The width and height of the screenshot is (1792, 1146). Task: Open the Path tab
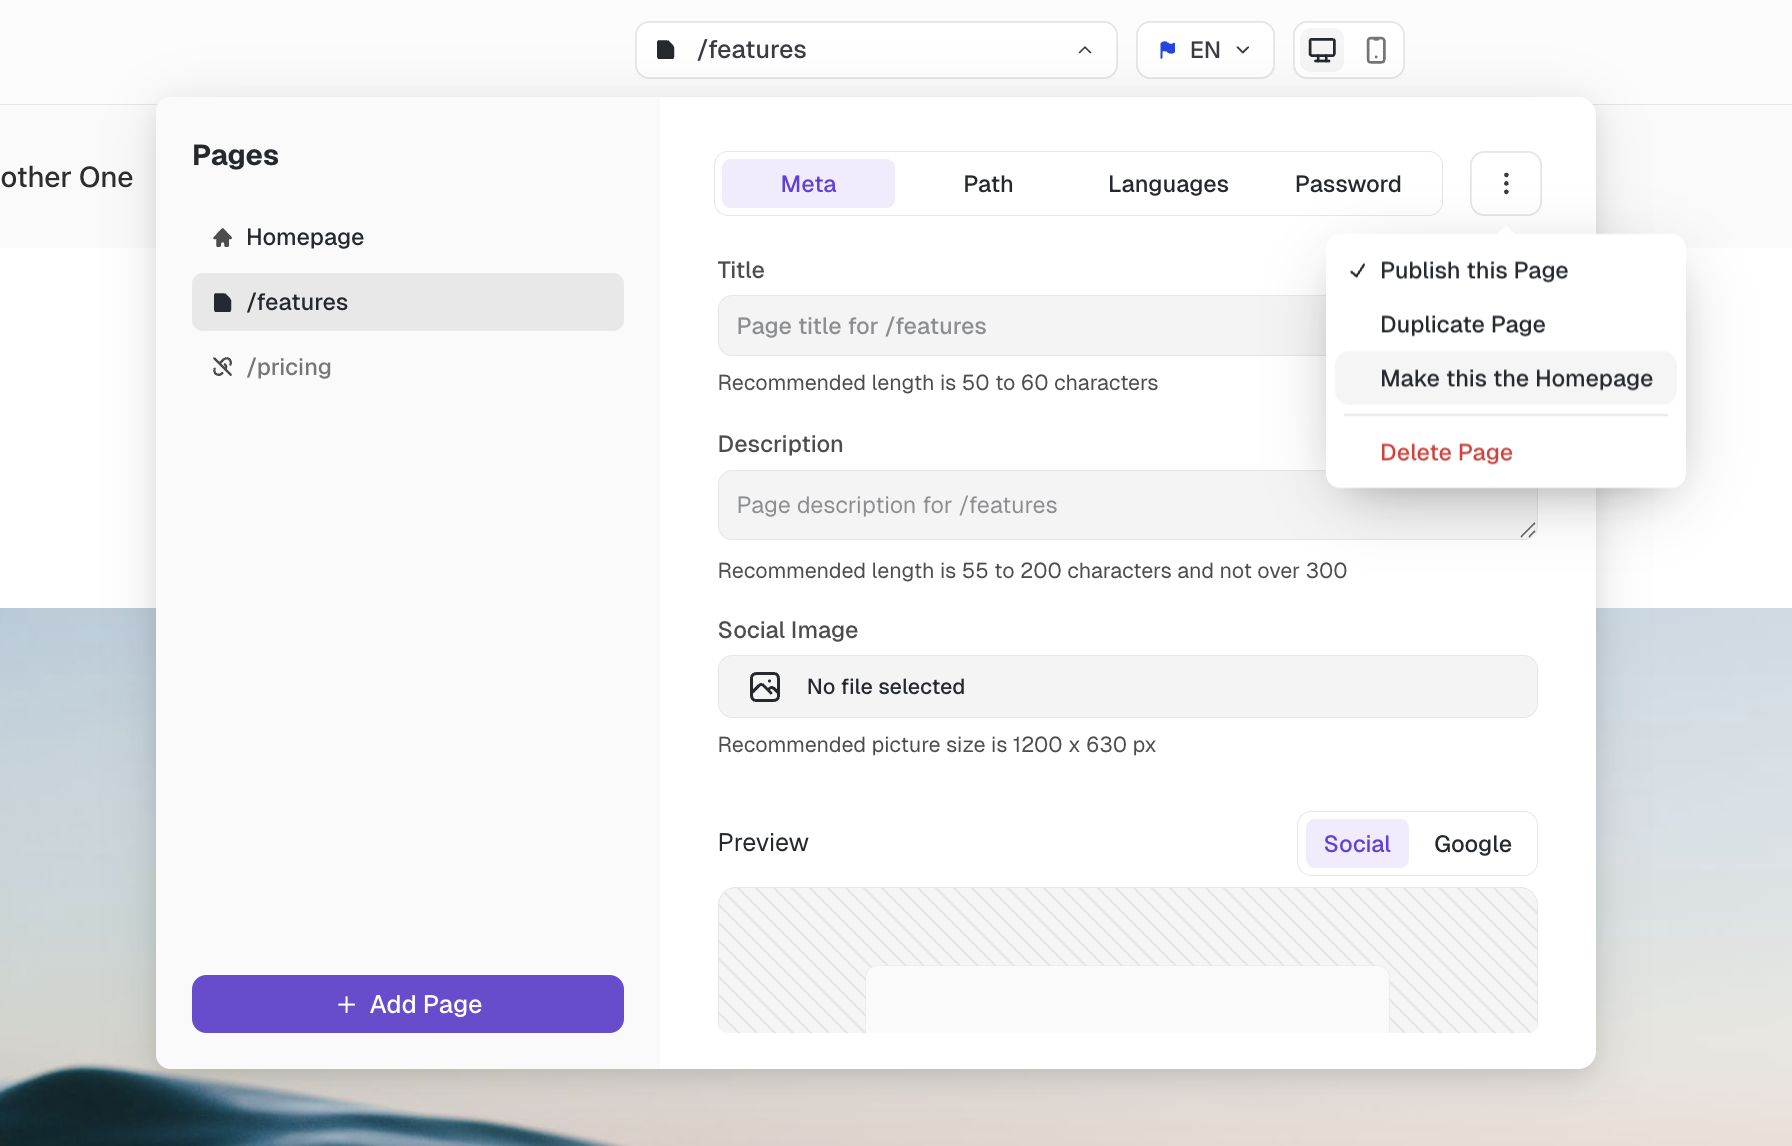[x=988, y=184]
